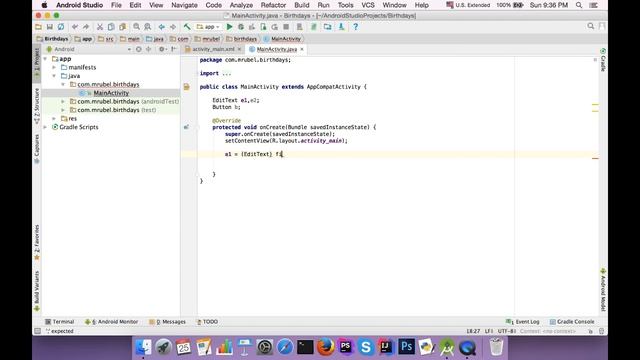Open the Event Log
Viewport: 640px width, 360px height.
pyautogui.click(x=522, y=322)
